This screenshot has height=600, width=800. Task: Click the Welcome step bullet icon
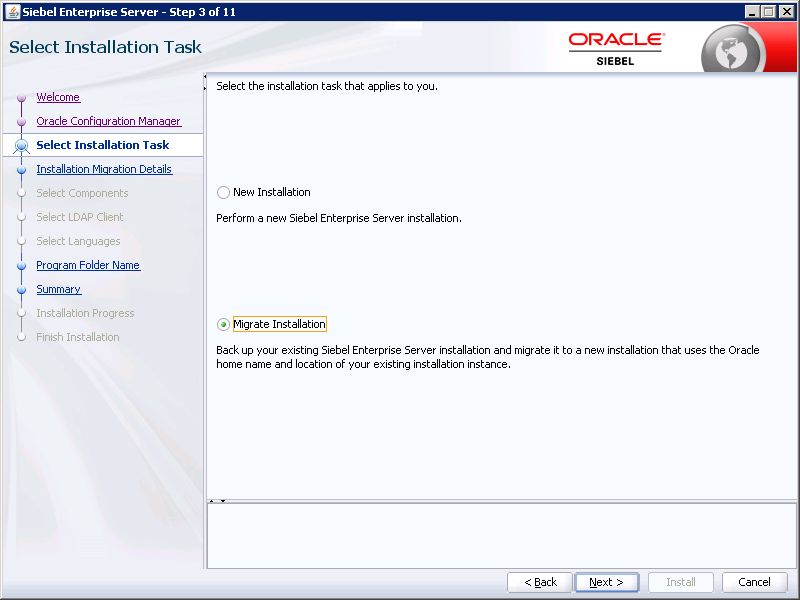point(22,98)
